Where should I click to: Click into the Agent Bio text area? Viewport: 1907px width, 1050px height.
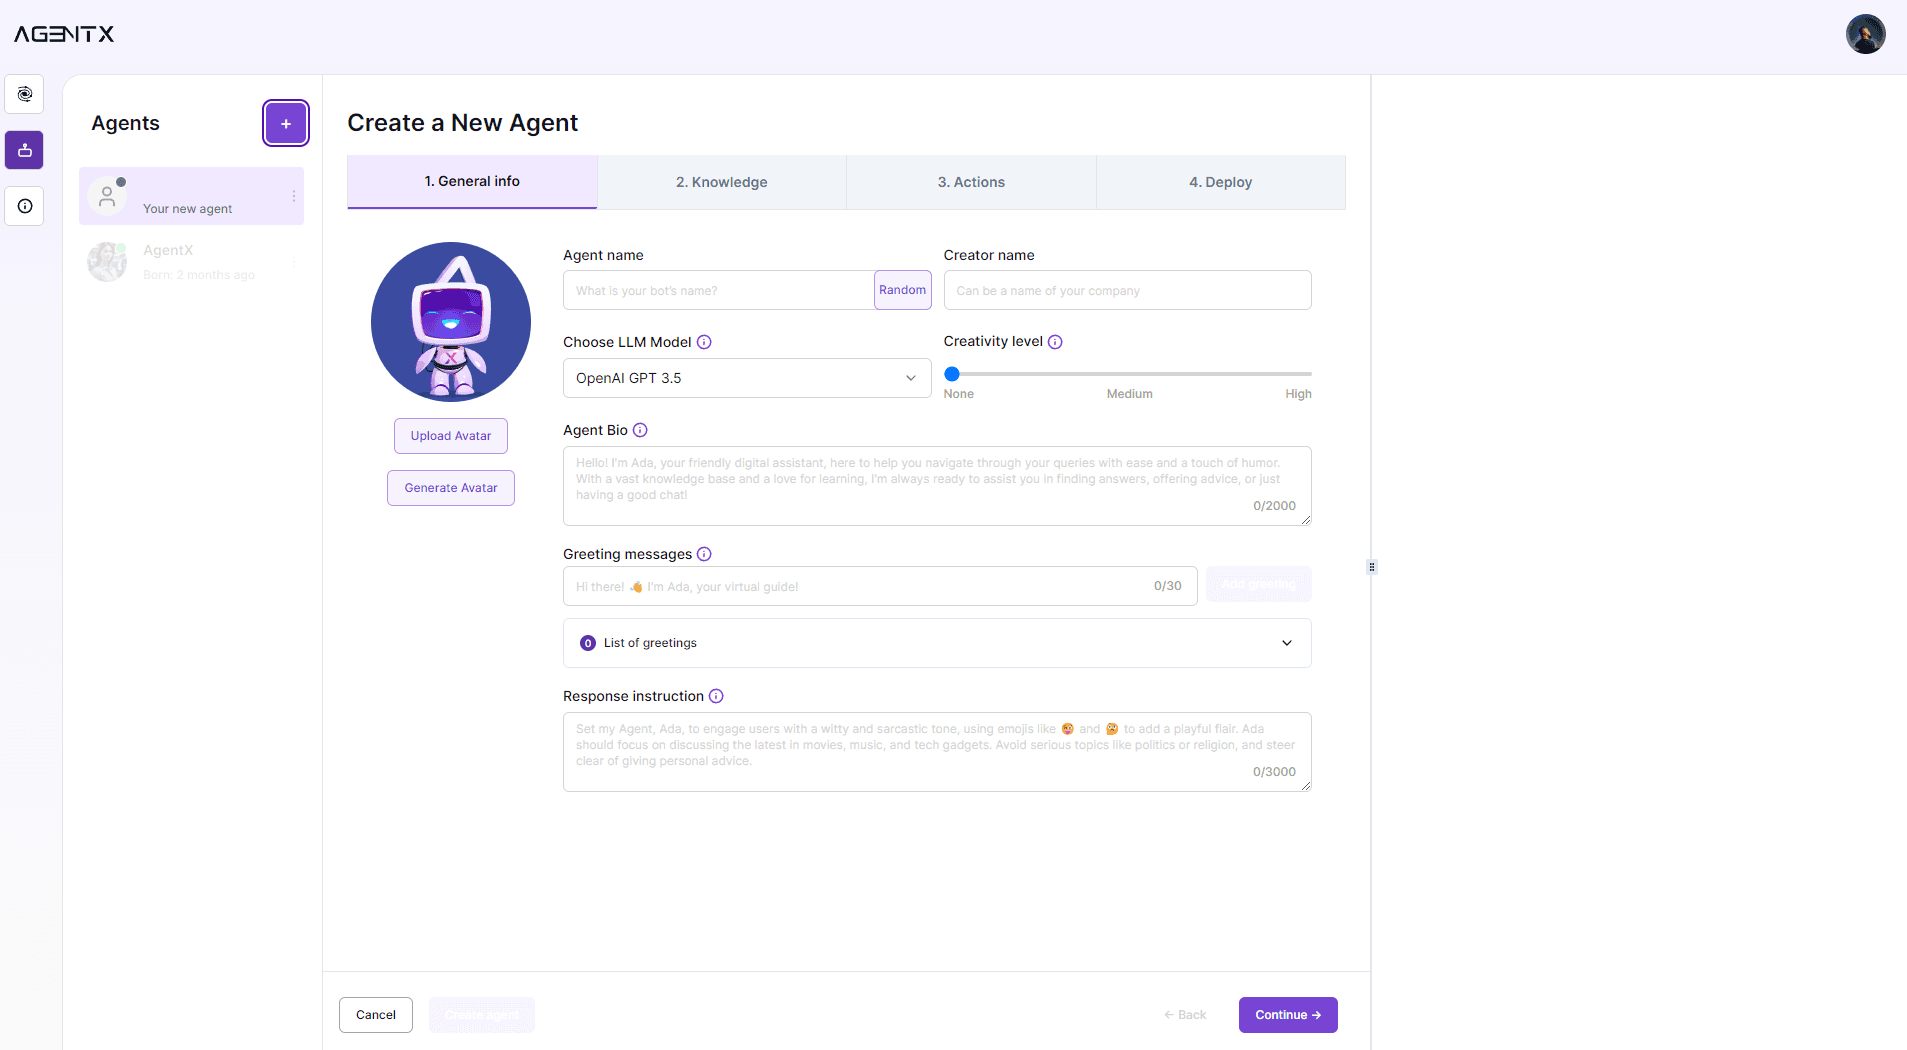pos(937,486)
